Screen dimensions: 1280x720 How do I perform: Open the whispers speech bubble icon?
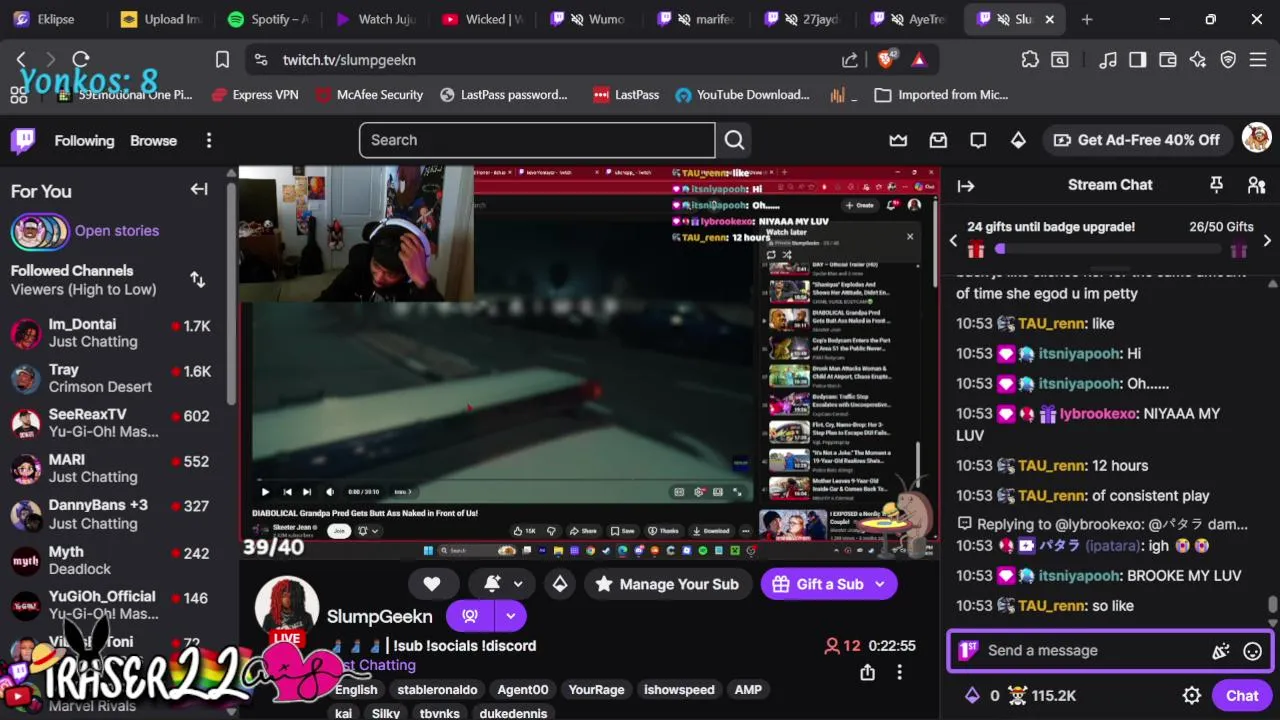point(978,140)
